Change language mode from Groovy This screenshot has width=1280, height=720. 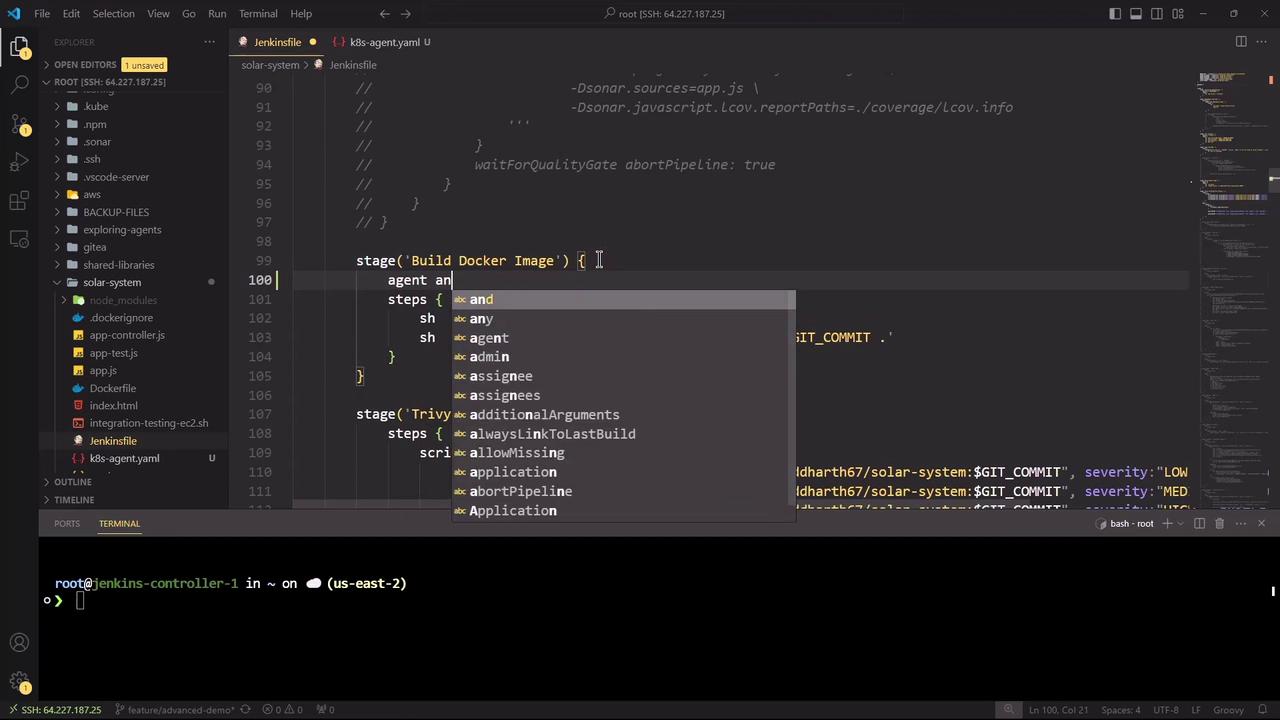click(x=1228, y=710)
